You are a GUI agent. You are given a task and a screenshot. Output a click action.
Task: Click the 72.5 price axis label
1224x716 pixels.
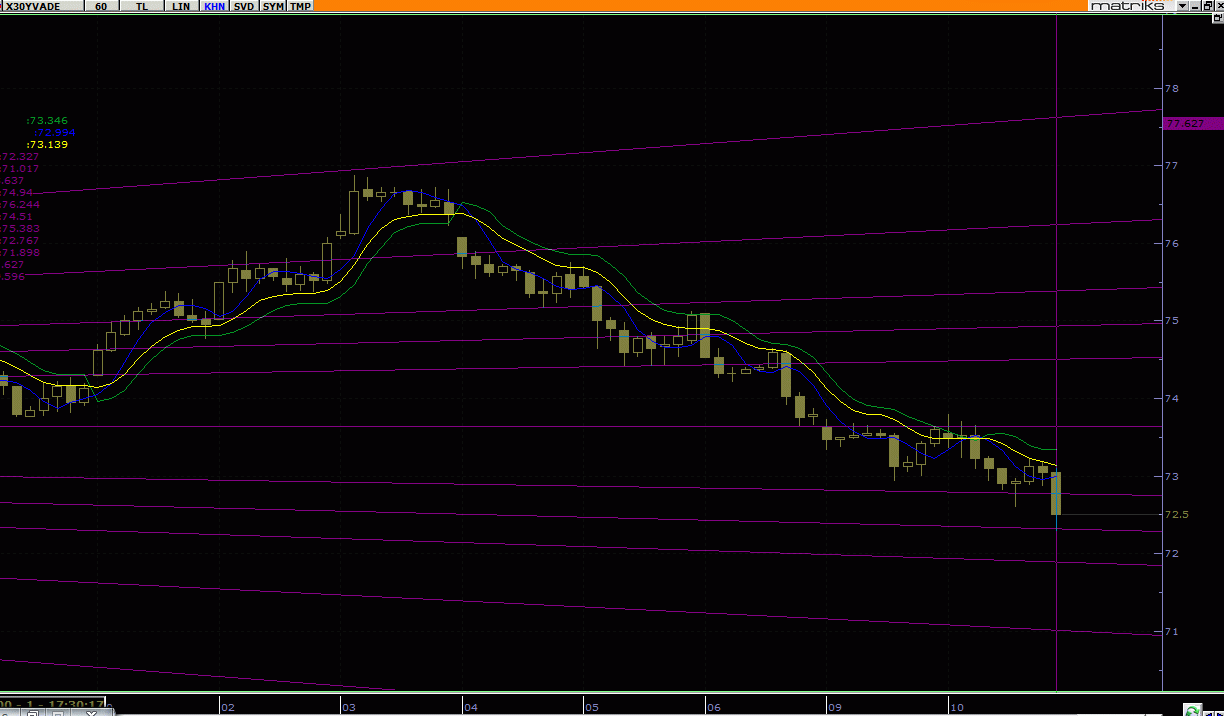click(x=1177, y=515)
